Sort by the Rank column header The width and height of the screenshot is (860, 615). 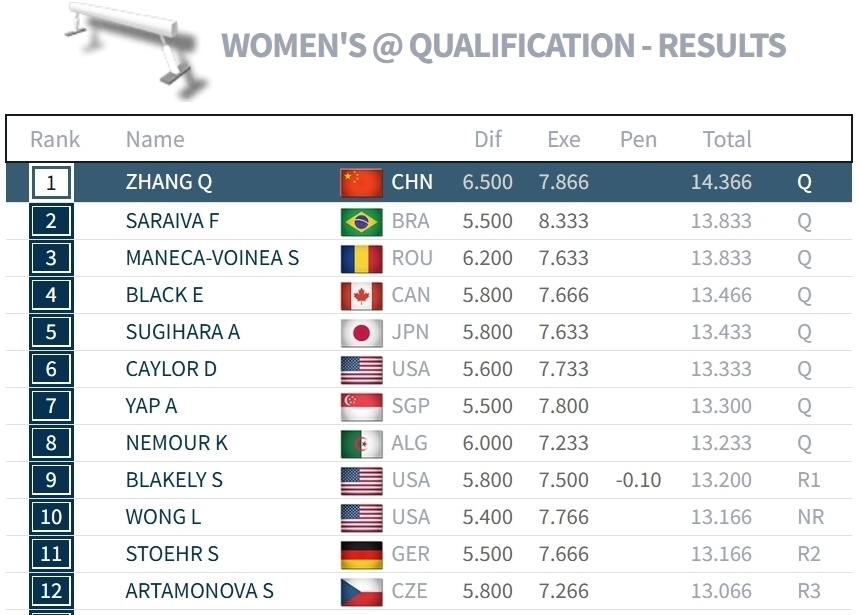coord(55,139)
